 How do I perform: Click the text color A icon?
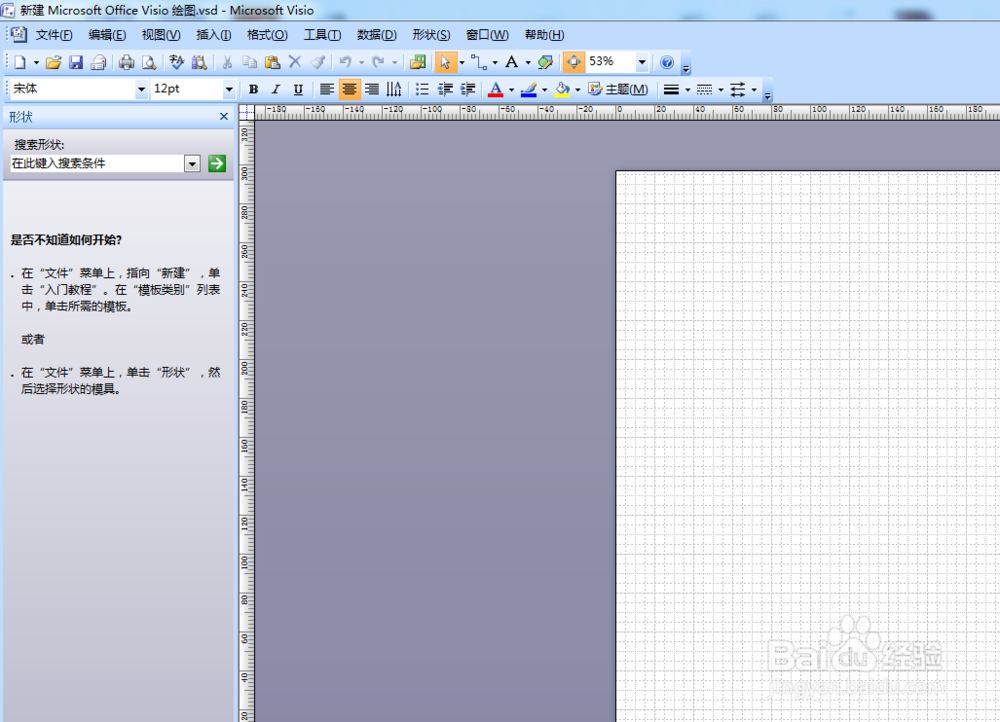496,90
